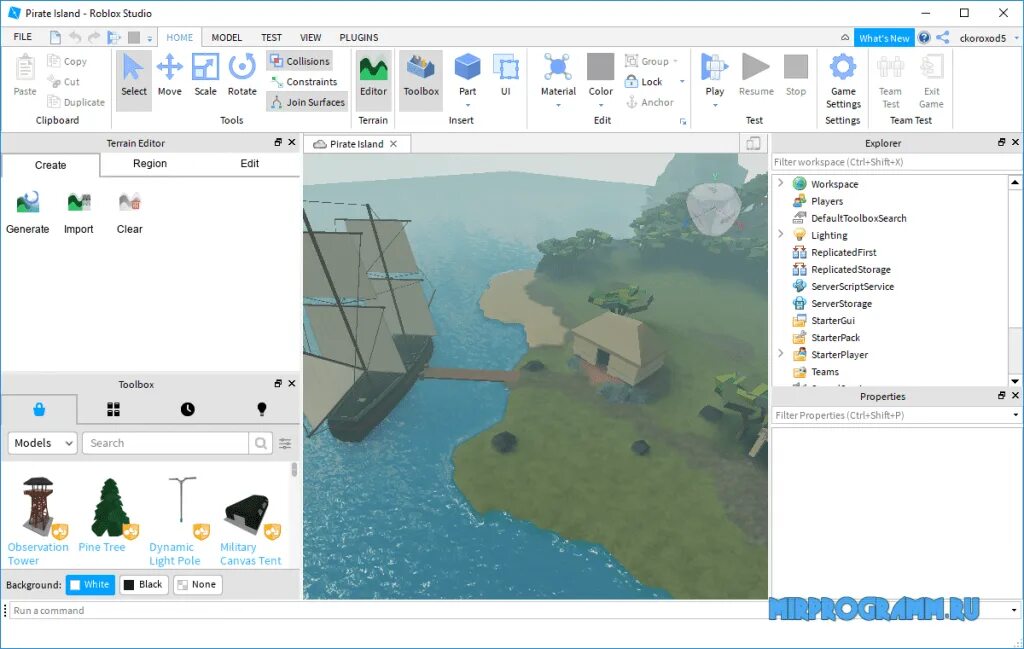Switch to the PLUGINS ribbon tab
The width and height of the screenshot is (1024, 649).
click(359, 37)
